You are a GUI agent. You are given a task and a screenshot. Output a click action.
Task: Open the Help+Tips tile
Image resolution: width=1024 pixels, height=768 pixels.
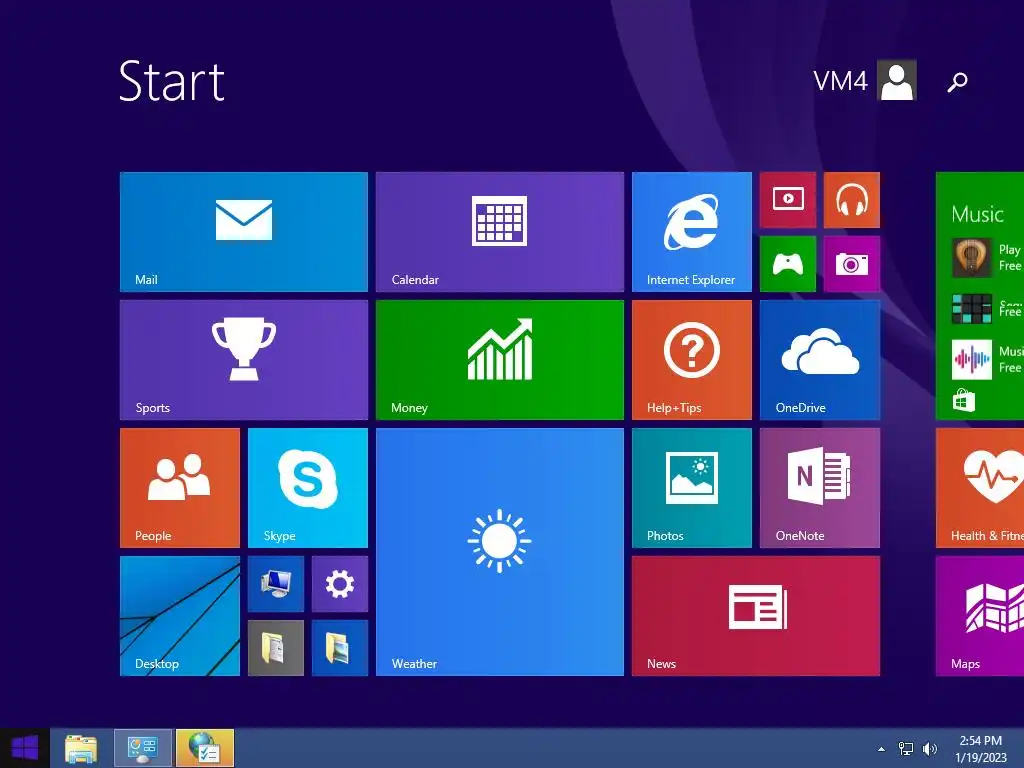[692, 360]
